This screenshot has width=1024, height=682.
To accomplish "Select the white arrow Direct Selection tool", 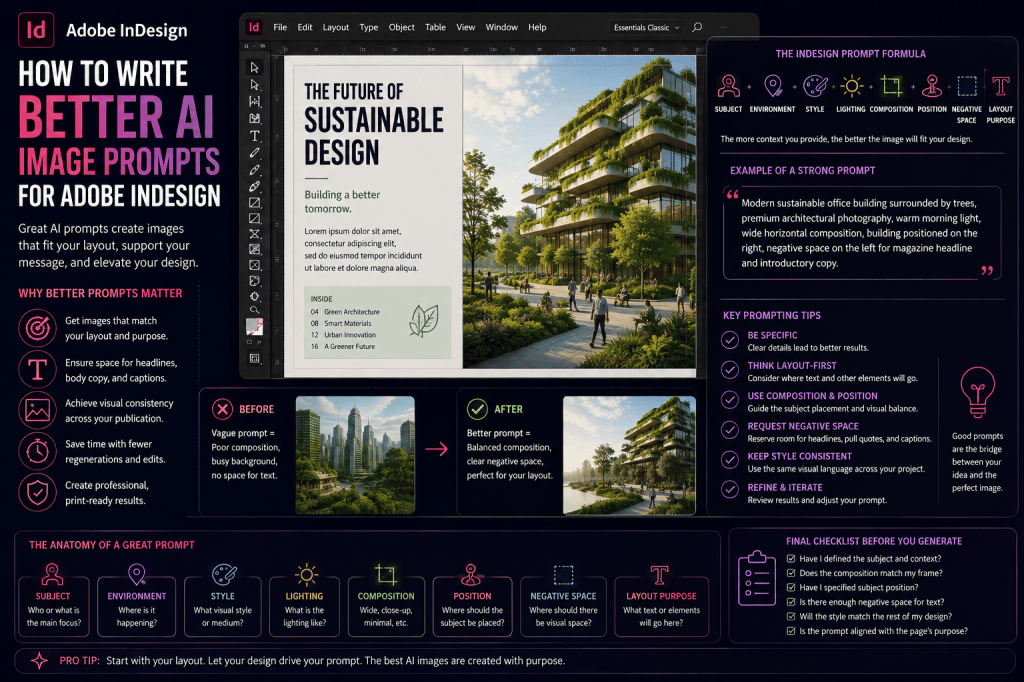I will point(255,84).
